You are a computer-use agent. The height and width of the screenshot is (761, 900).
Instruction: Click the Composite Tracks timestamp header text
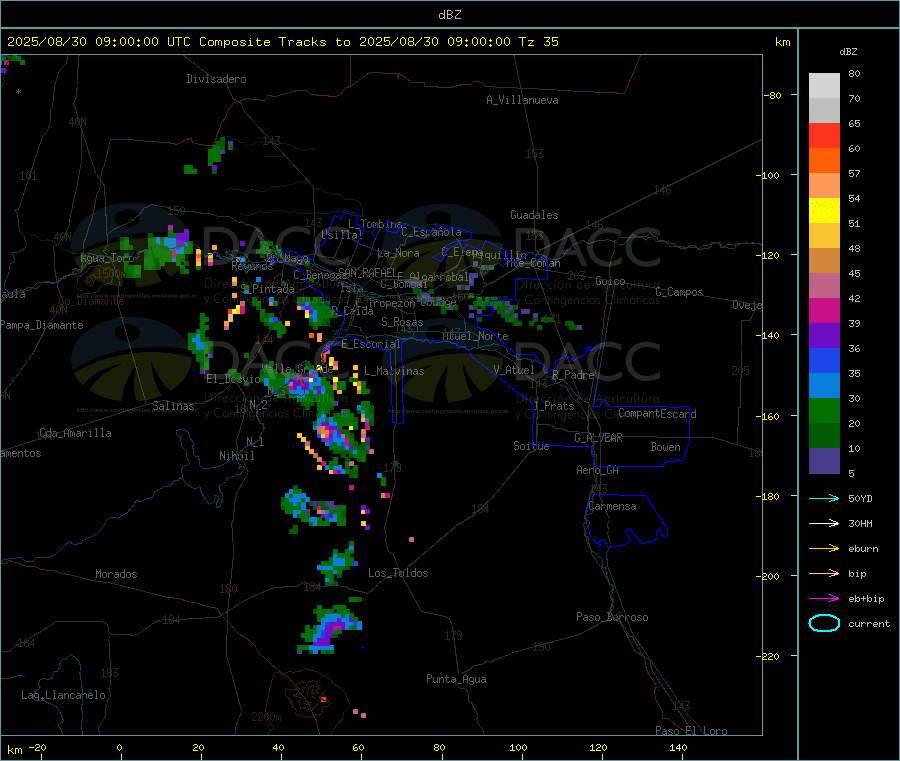coord(282,42)
